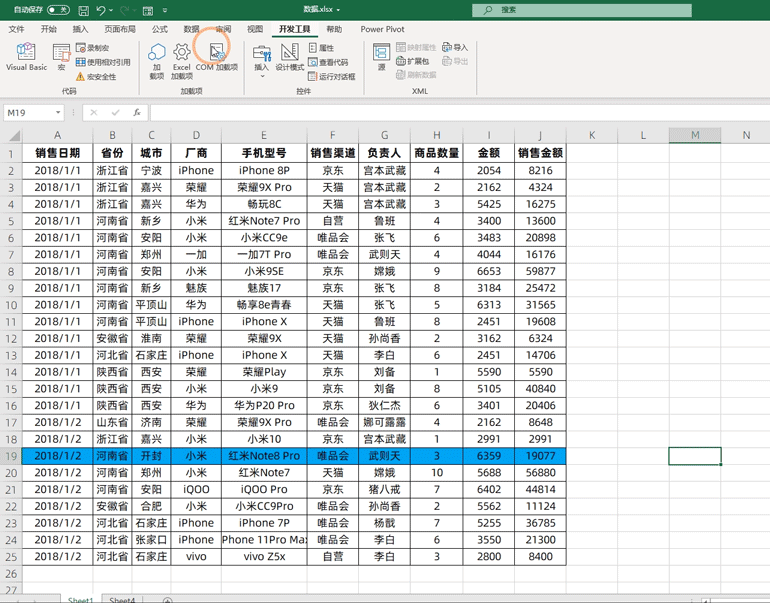Click XML 扩展包 expansion packs
The width and height of the screenshot is (770, 603).
412,61
